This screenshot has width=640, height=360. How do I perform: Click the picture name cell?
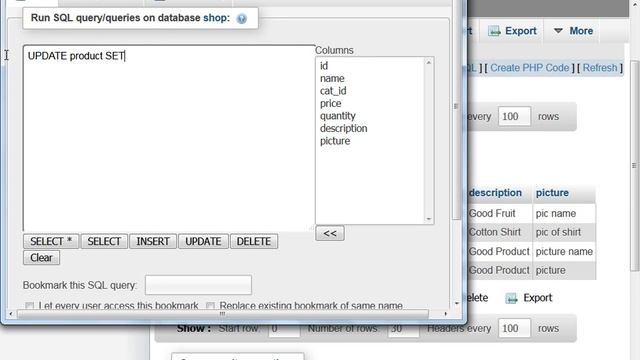coord(564,251)
